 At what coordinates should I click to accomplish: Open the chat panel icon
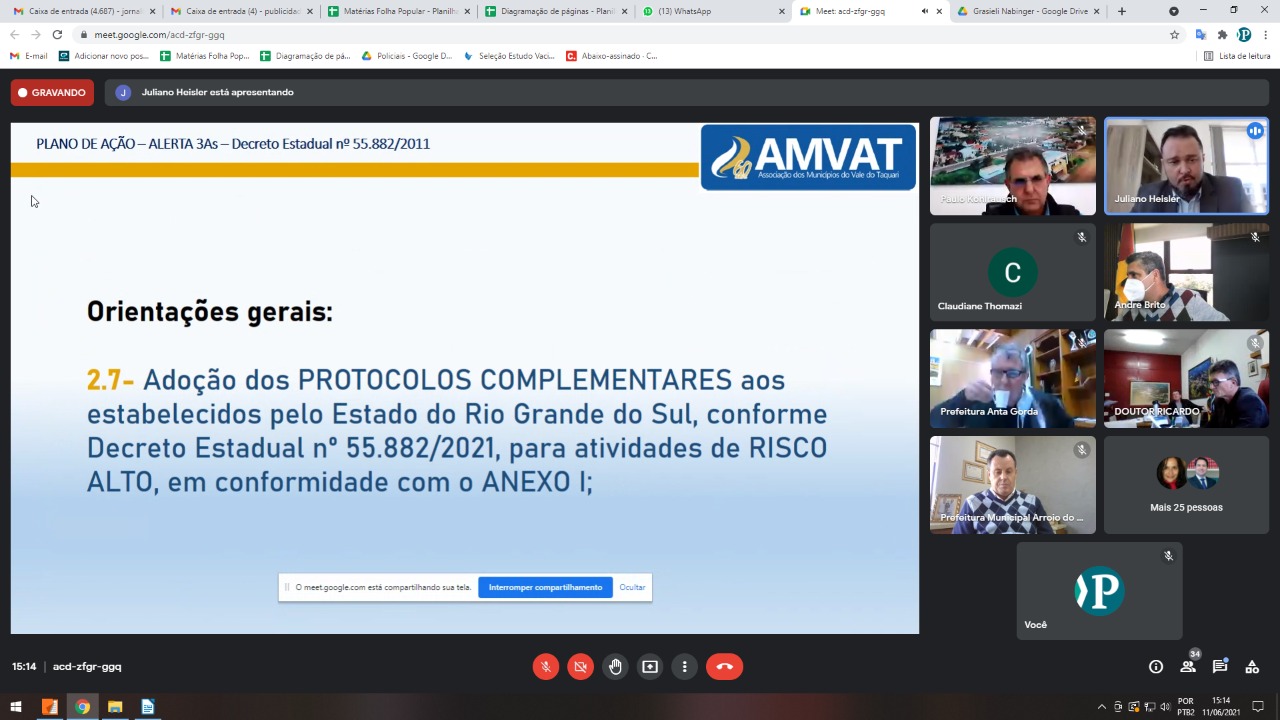click(1220, 667)
